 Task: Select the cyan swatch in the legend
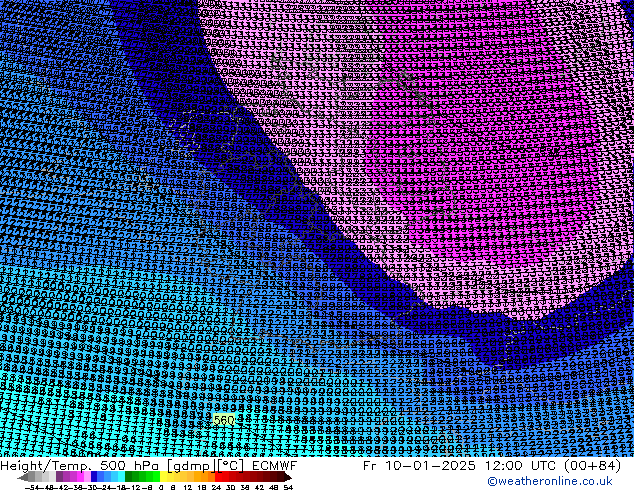point(122,476)
